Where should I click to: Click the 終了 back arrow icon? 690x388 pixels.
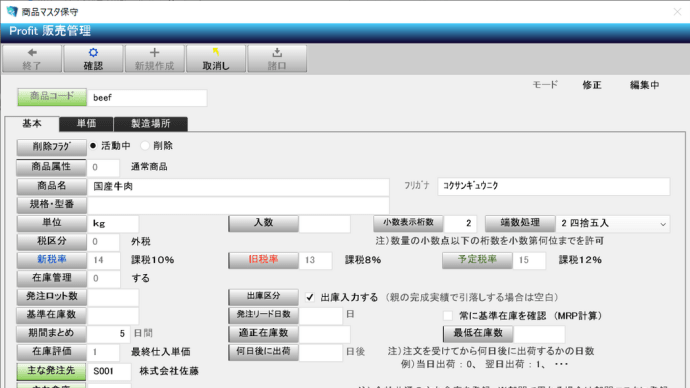click(32, 53)
